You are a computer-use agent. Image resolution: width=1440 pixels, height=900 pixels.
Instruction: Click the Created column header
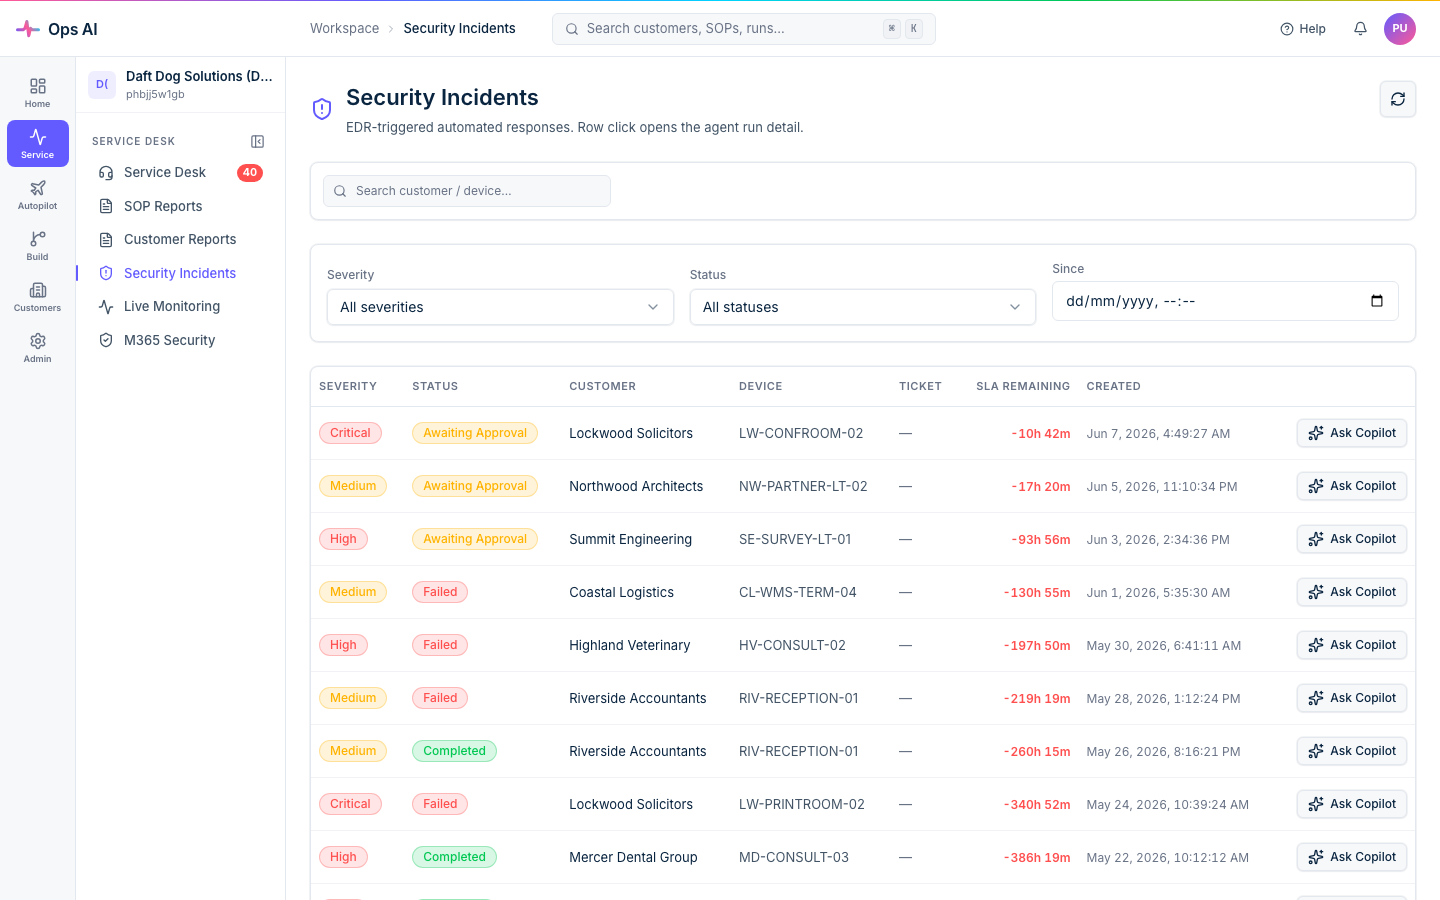point(1114,386)
